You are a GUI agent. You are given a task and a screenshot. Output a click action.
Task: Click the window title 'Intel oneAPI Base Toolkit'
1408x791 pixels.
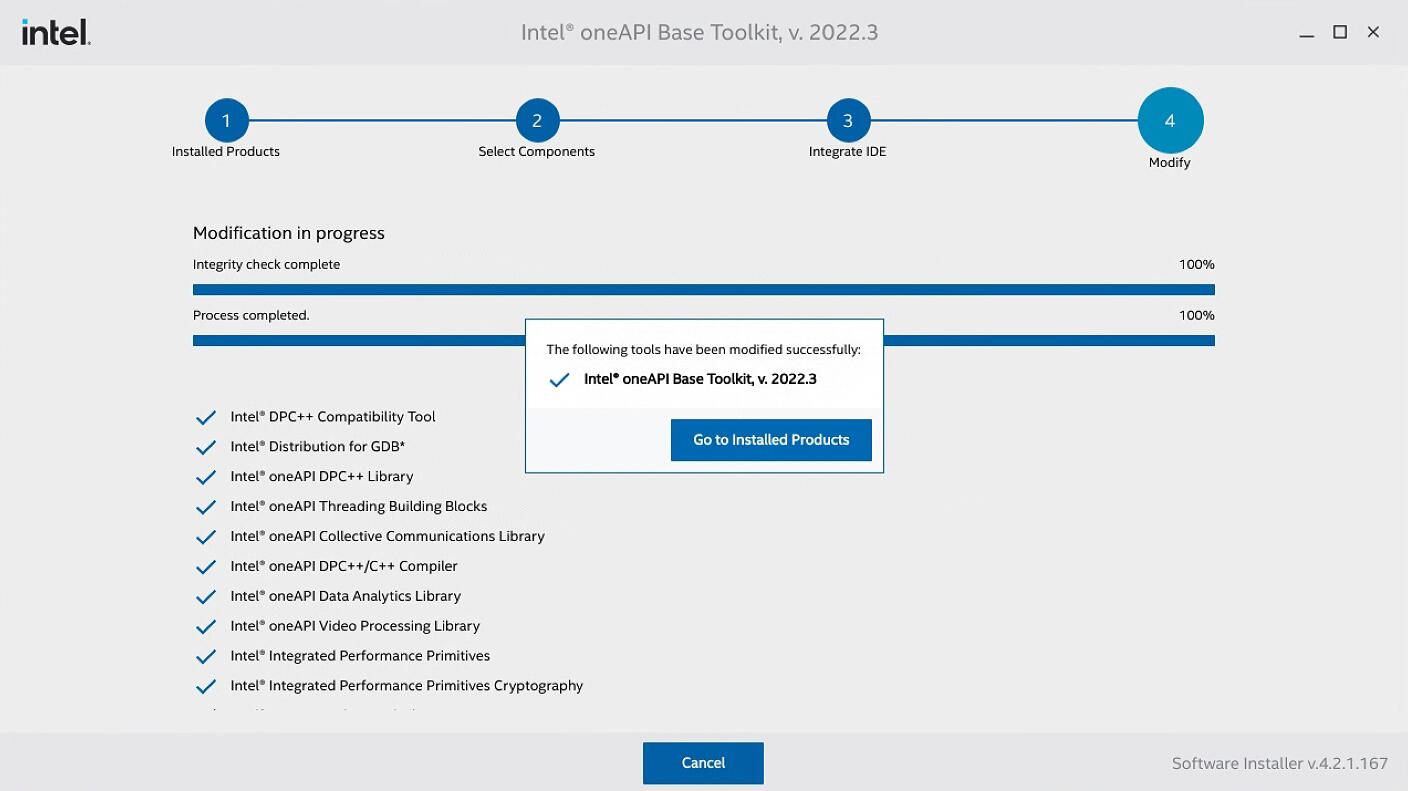700,32
